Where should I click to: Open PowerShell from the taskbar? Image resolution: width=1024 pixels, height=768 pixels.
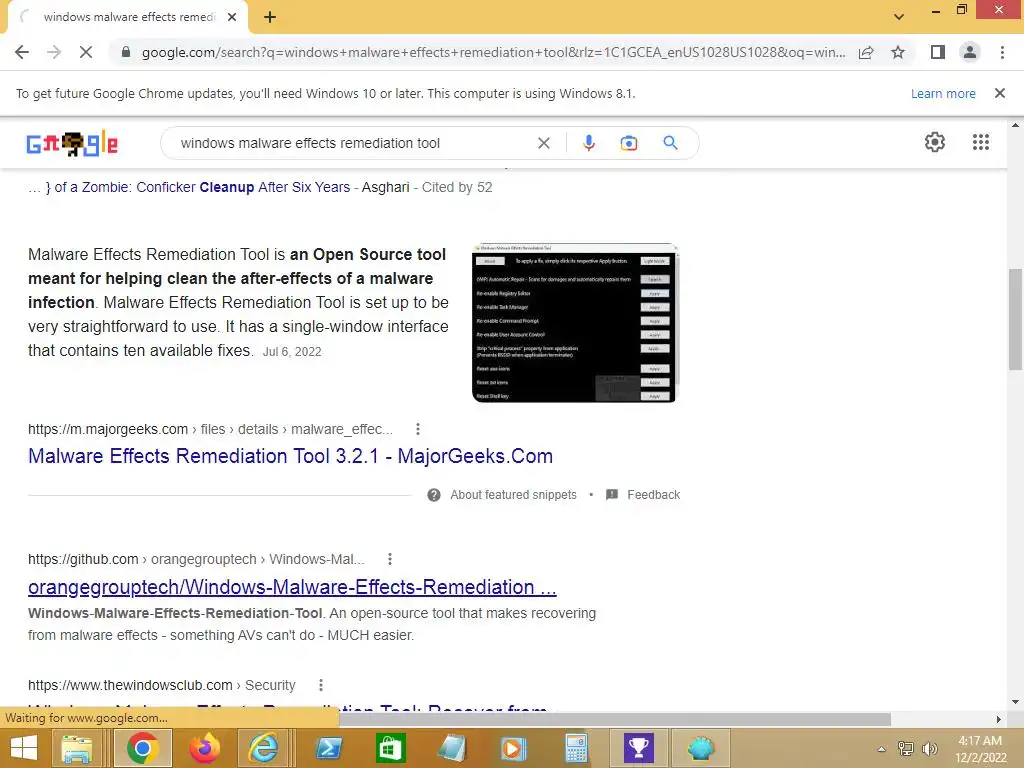[x=328, y=748]
